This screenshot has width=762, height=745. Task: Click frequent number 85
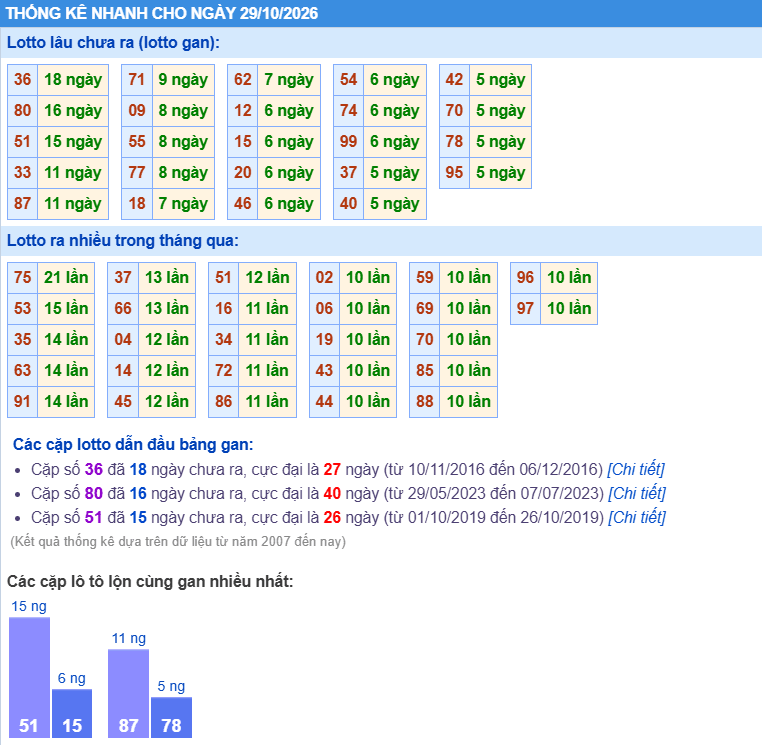coord(425,371)
